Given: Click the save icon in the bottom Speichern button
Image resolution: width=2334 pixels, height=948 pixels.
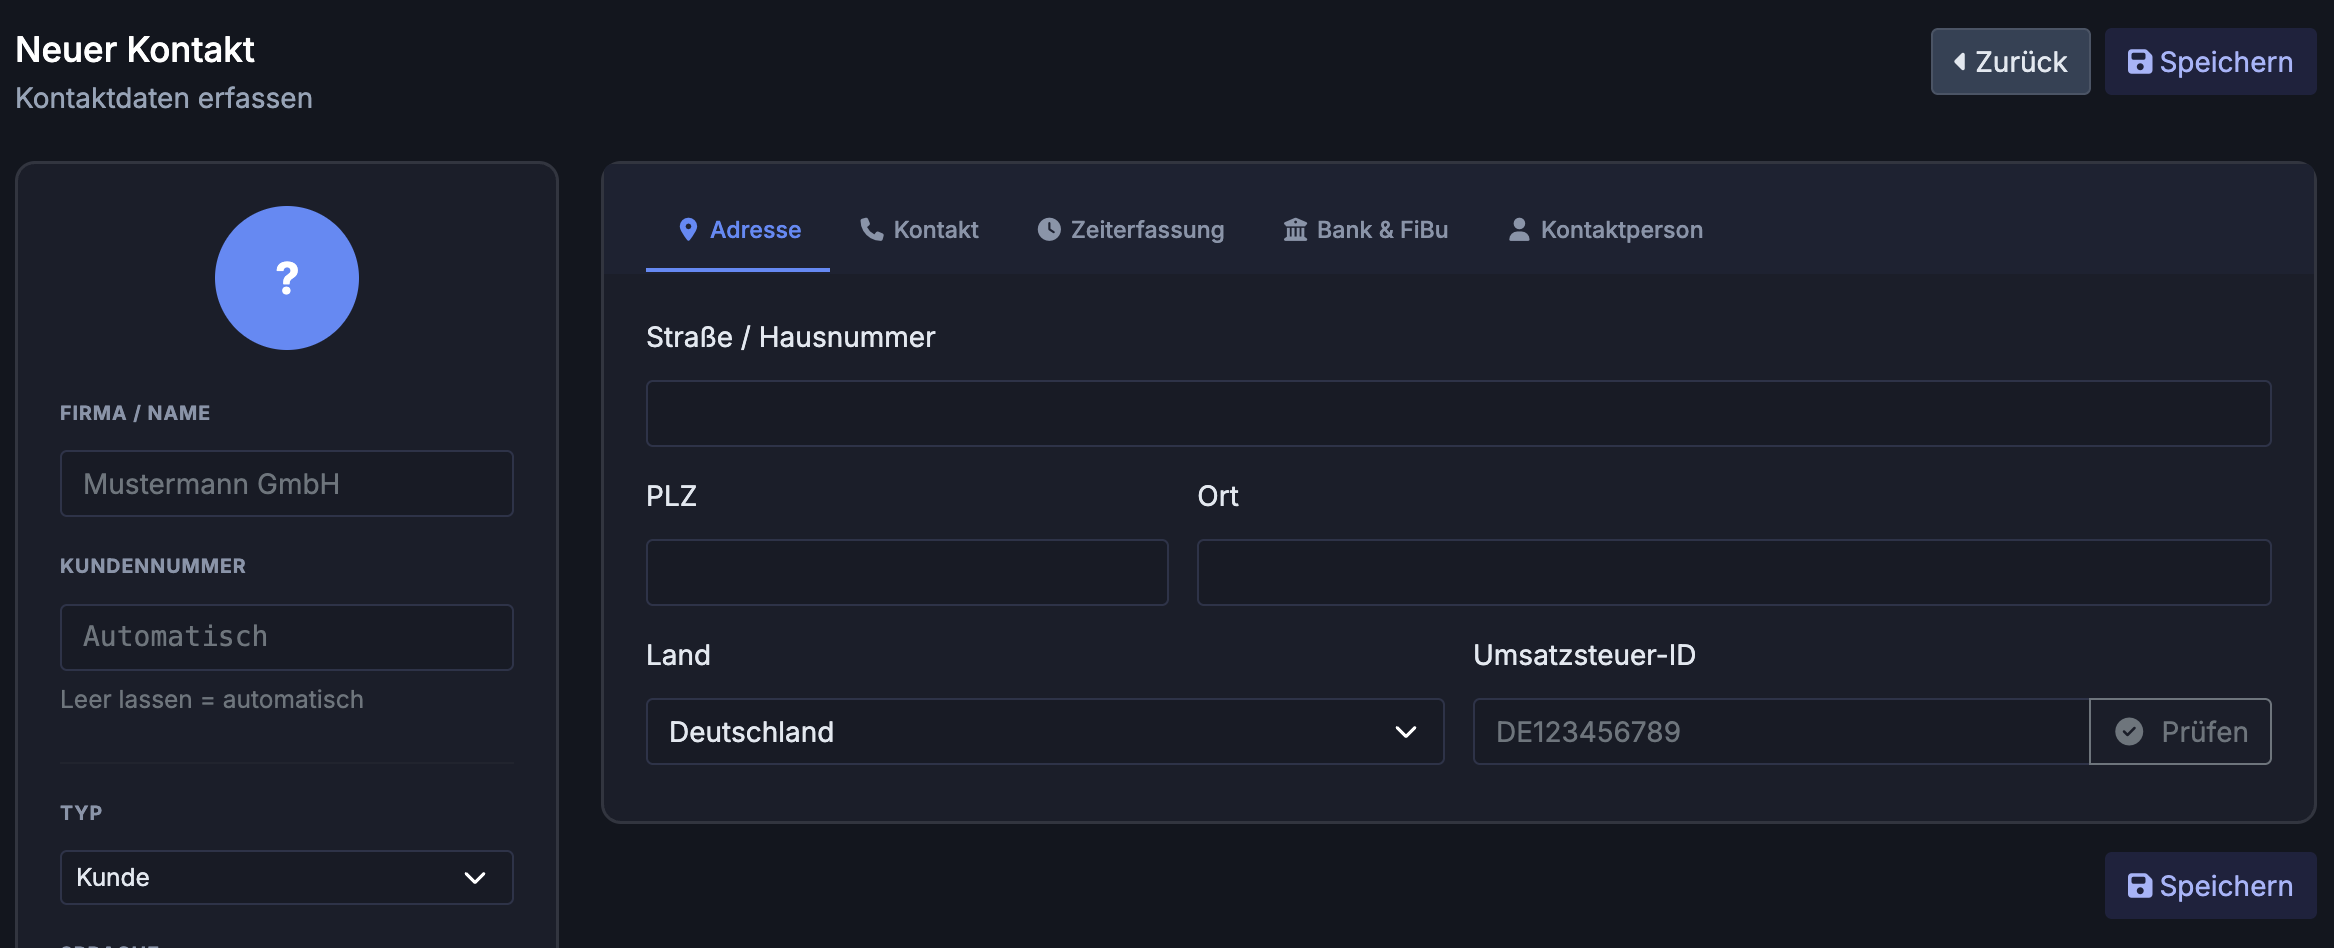Looking at the screenshot, I should [x=2139, y=885].
